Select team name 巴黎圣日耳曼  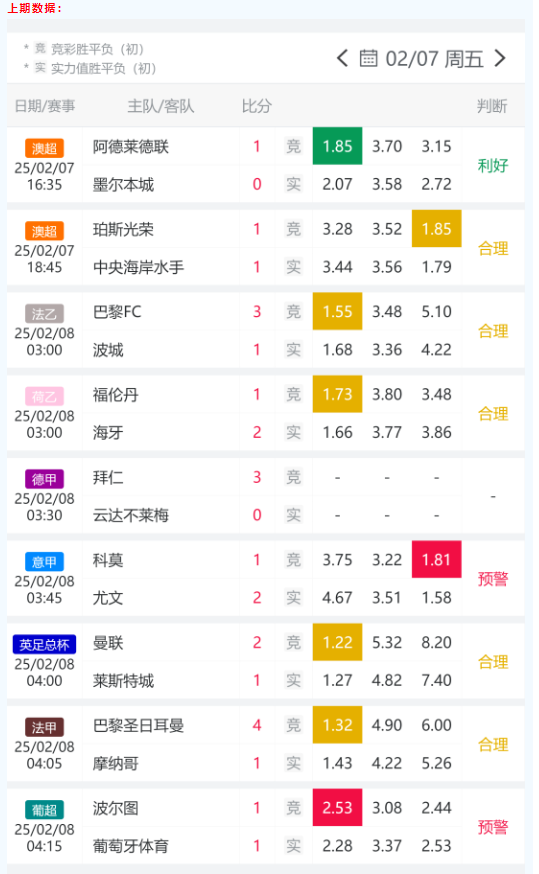tap(138, 725)
